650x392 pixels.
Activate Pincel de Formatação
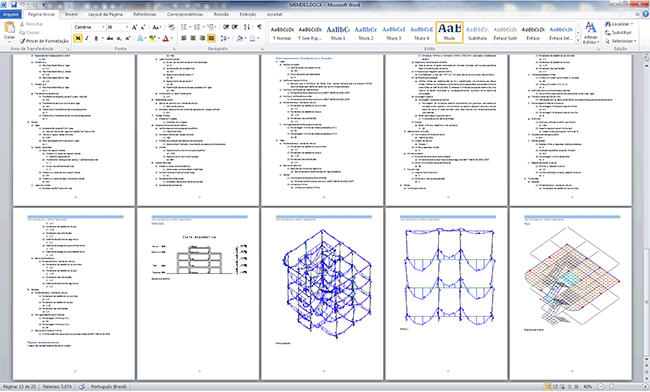tap(44, 41)
